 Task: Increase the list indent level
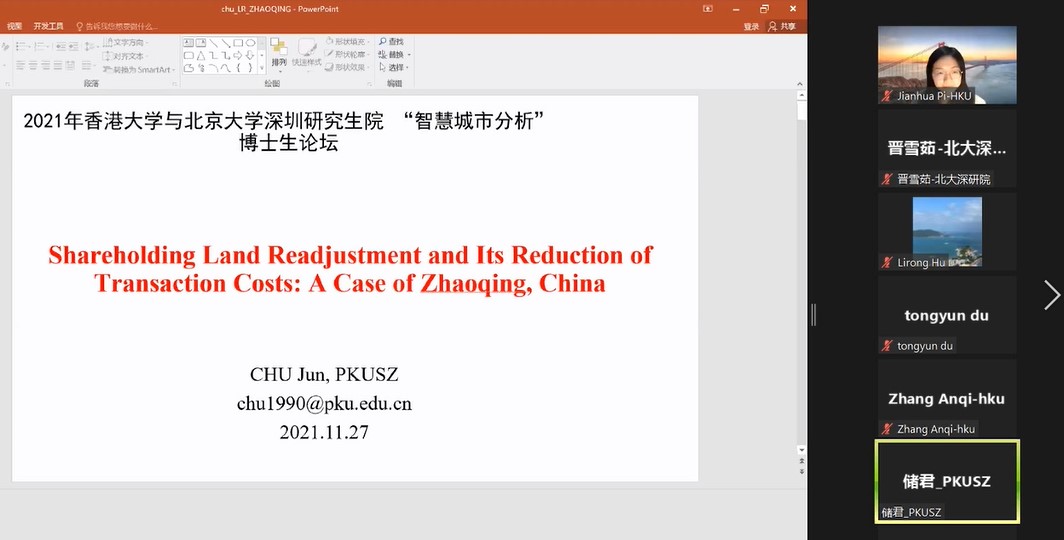pyautogui.click(x=73, y=46)
